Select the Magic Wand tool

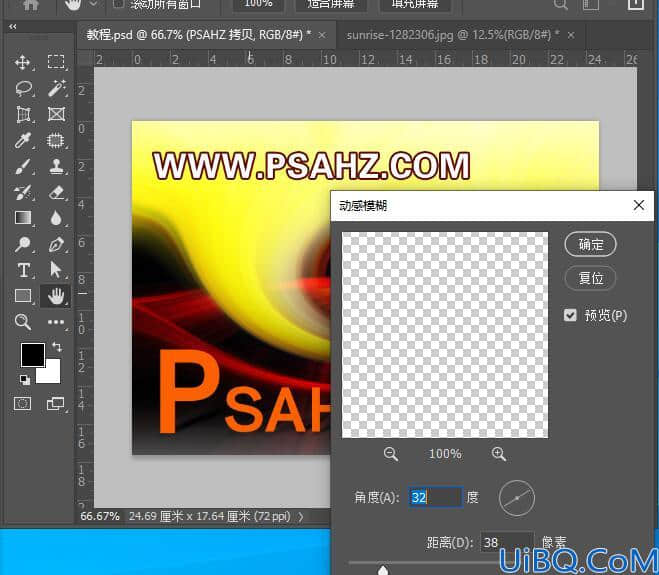56,88
